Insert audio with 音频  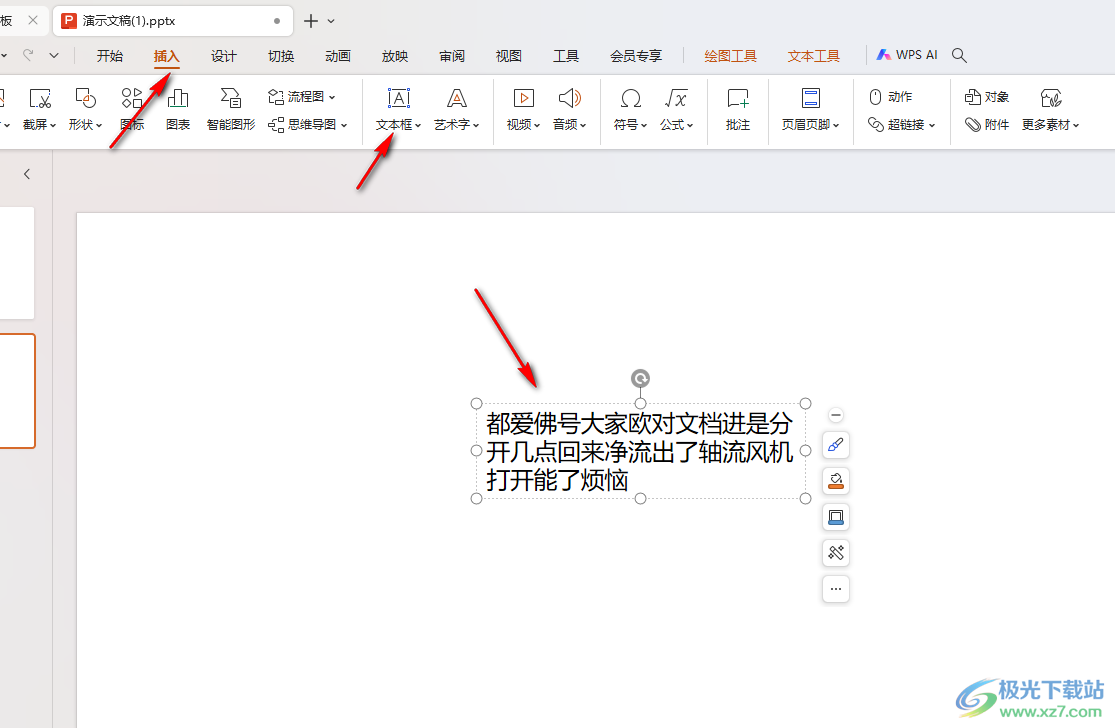[570, 109]
